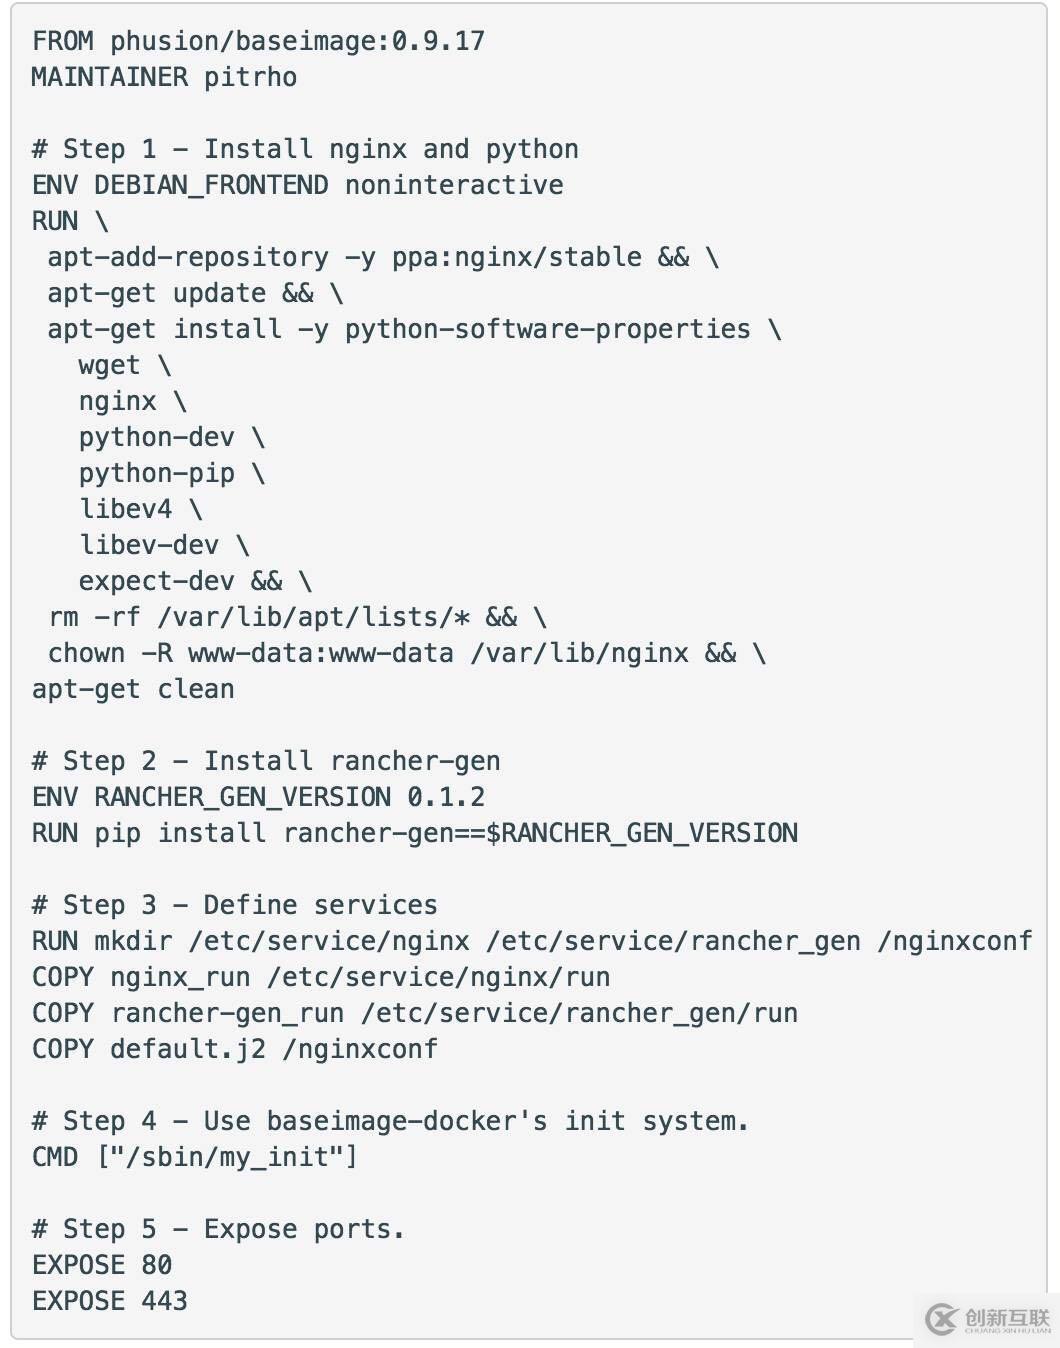This screenshot has width=1060, height=1348.
Task: Click the COPY default.j2 /nginxconf line
Action: 234,1049
